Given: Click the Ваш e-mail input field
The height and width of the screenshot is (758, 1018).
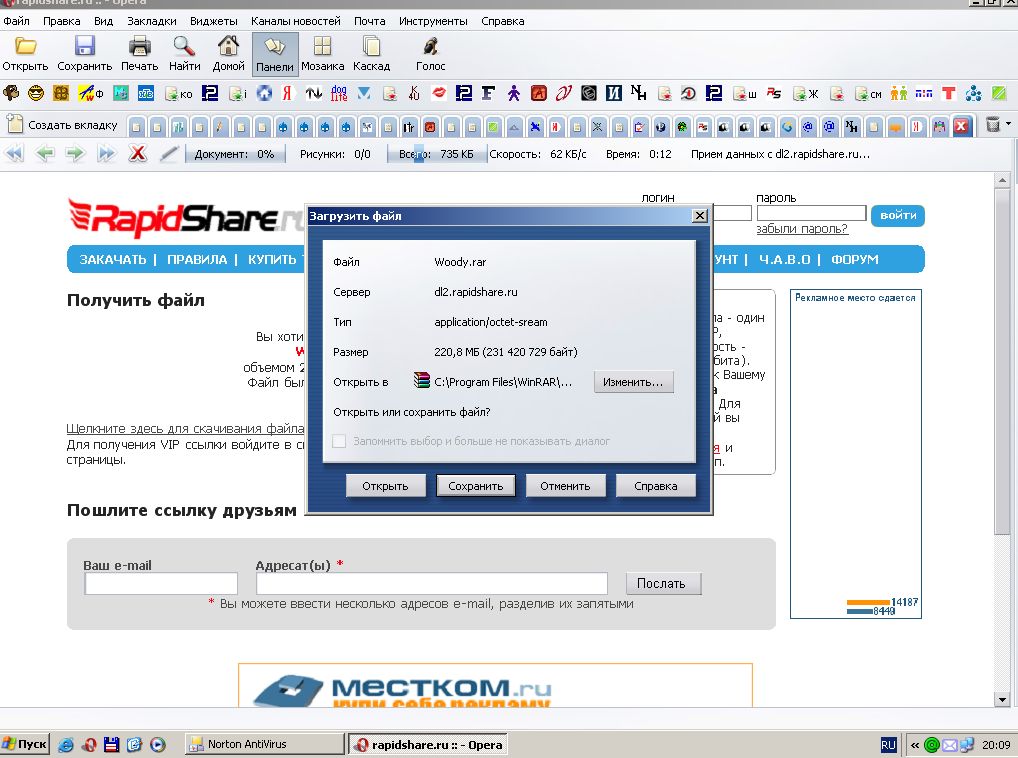Looking at the screenshot, I should (x=161, y=583).
